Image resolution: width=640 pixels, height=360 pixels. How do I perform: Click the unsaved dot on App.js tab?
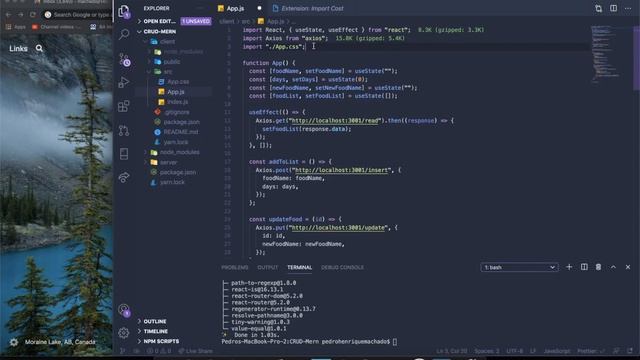coord(259,8)
